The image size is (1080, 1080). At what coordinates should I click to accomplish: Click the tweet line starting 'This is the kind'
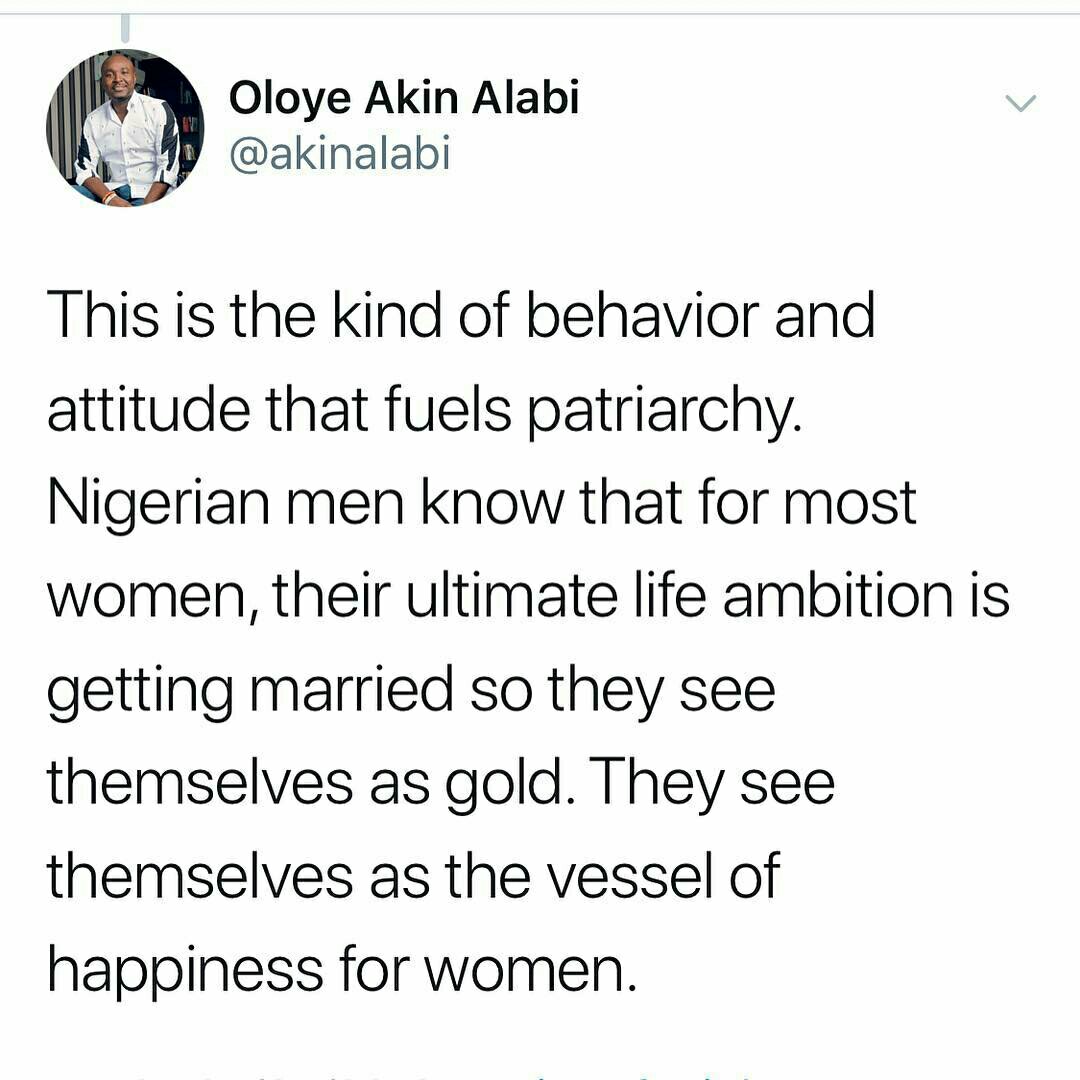[461, 315]
